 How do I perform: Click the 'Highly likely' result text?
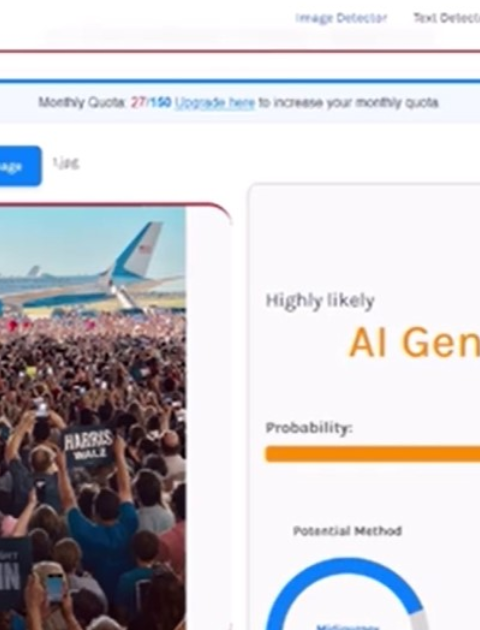[x=320, y=301]
